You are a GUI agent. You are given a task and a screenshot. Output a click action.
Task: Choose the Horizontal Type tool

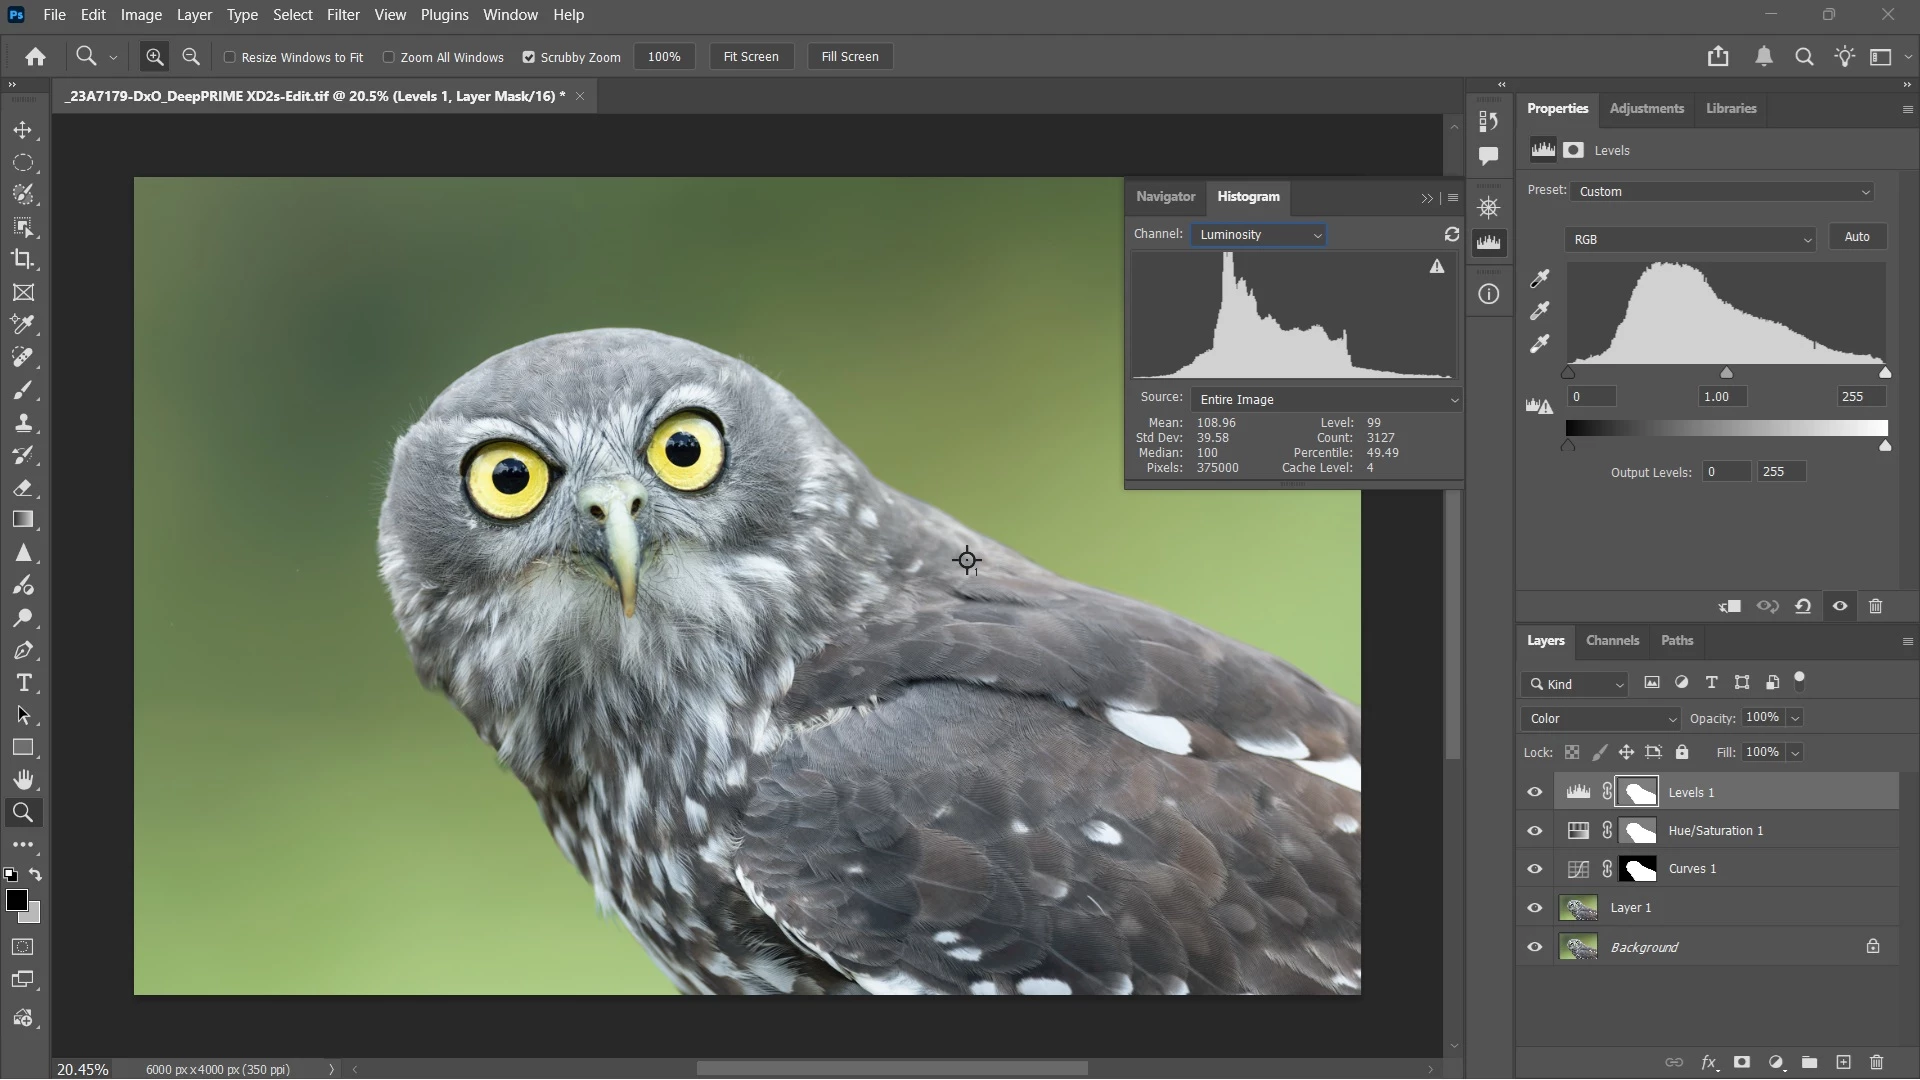[23, 683]
